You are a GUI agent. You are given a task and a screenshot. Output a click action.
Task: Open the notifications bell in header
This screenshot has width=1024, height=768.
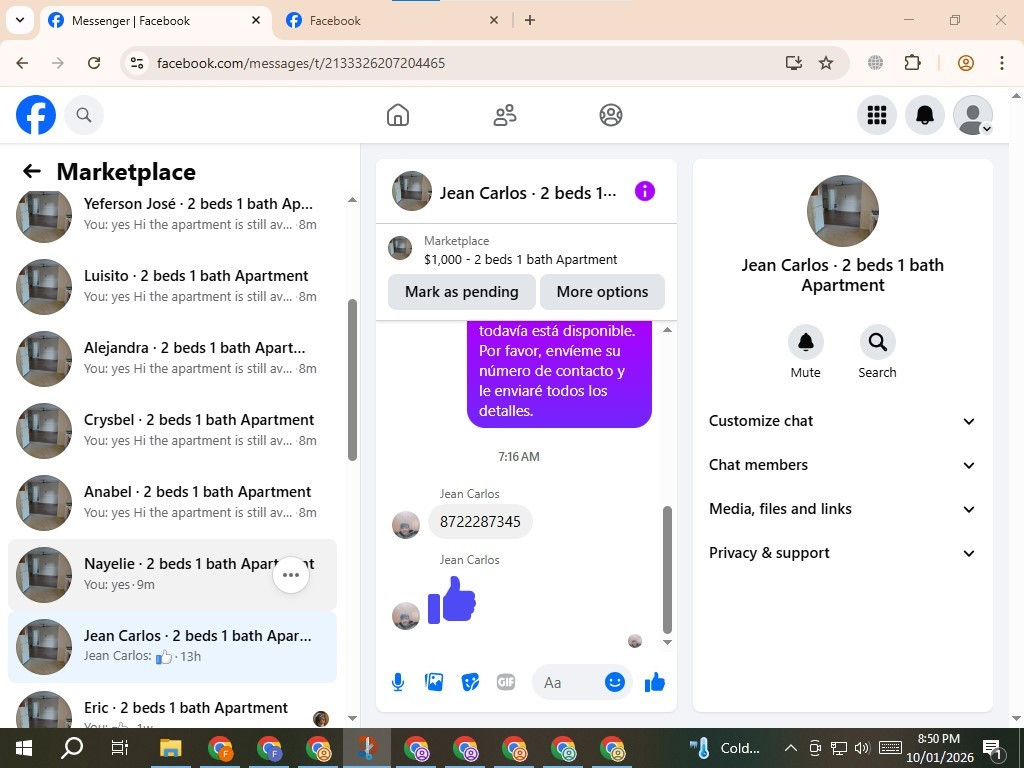click(925, 115)
